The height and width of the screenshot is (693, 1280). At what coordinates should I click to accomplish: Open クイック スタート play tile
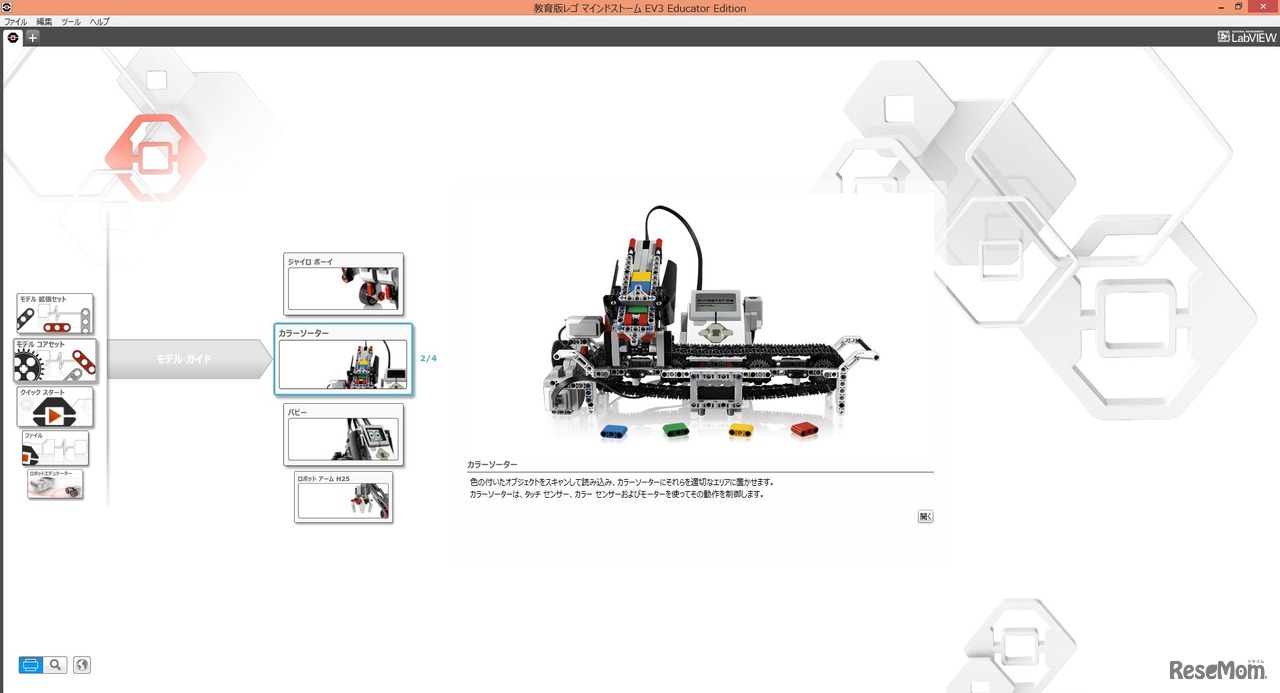[x=55, y=407]
